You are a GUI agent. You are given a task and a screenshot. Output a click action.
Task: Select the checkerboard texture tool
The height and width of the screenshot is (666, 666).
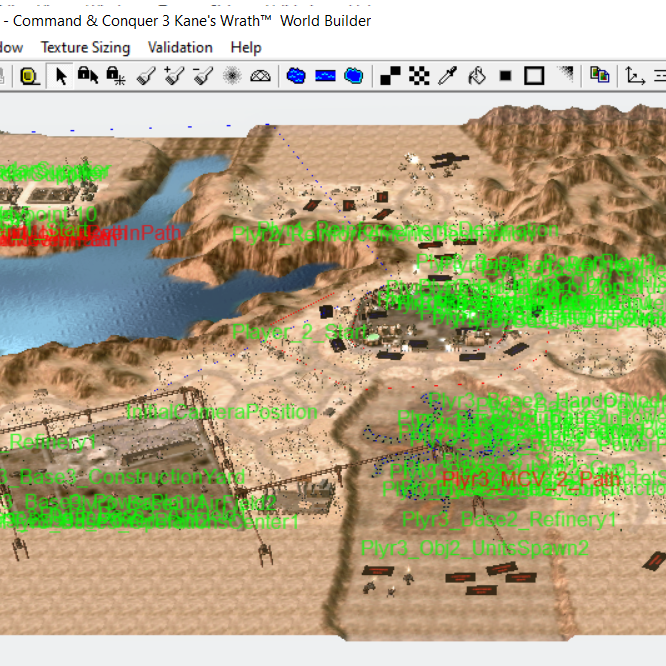(x=419, y=76)
